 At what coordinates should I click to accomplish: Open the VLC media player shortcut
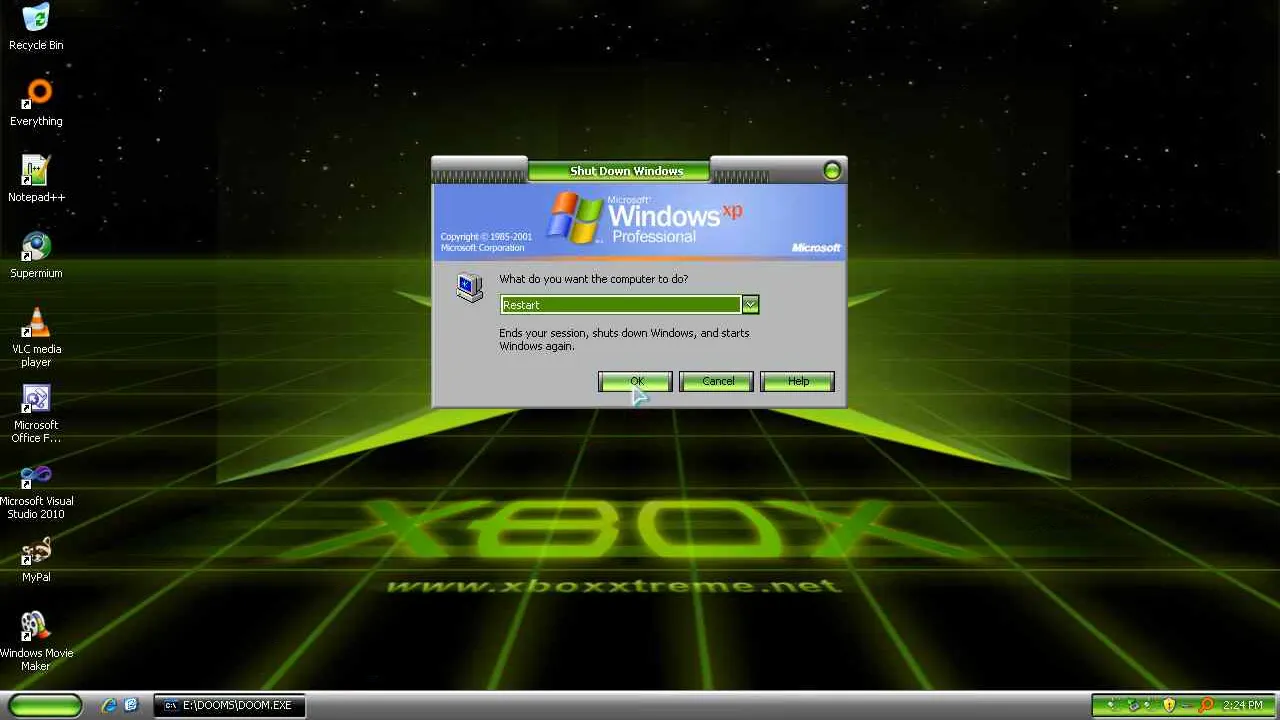pos(36,337)
